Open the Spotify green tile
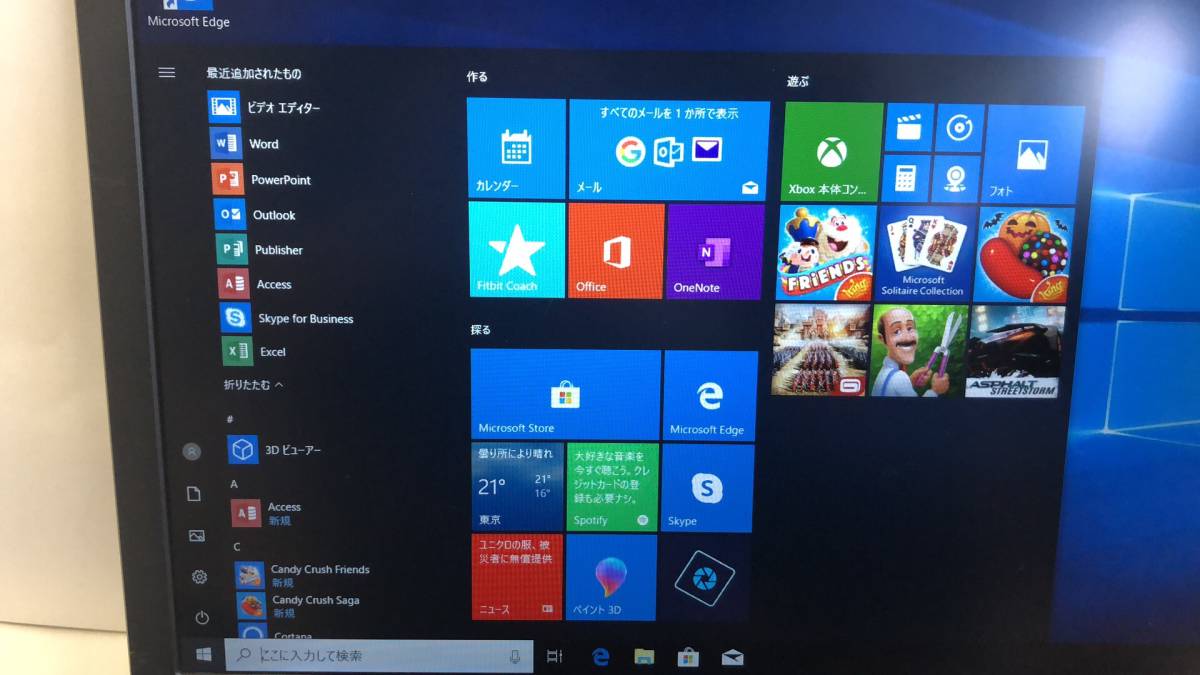 pyautogui.click(x=613, y=487)
